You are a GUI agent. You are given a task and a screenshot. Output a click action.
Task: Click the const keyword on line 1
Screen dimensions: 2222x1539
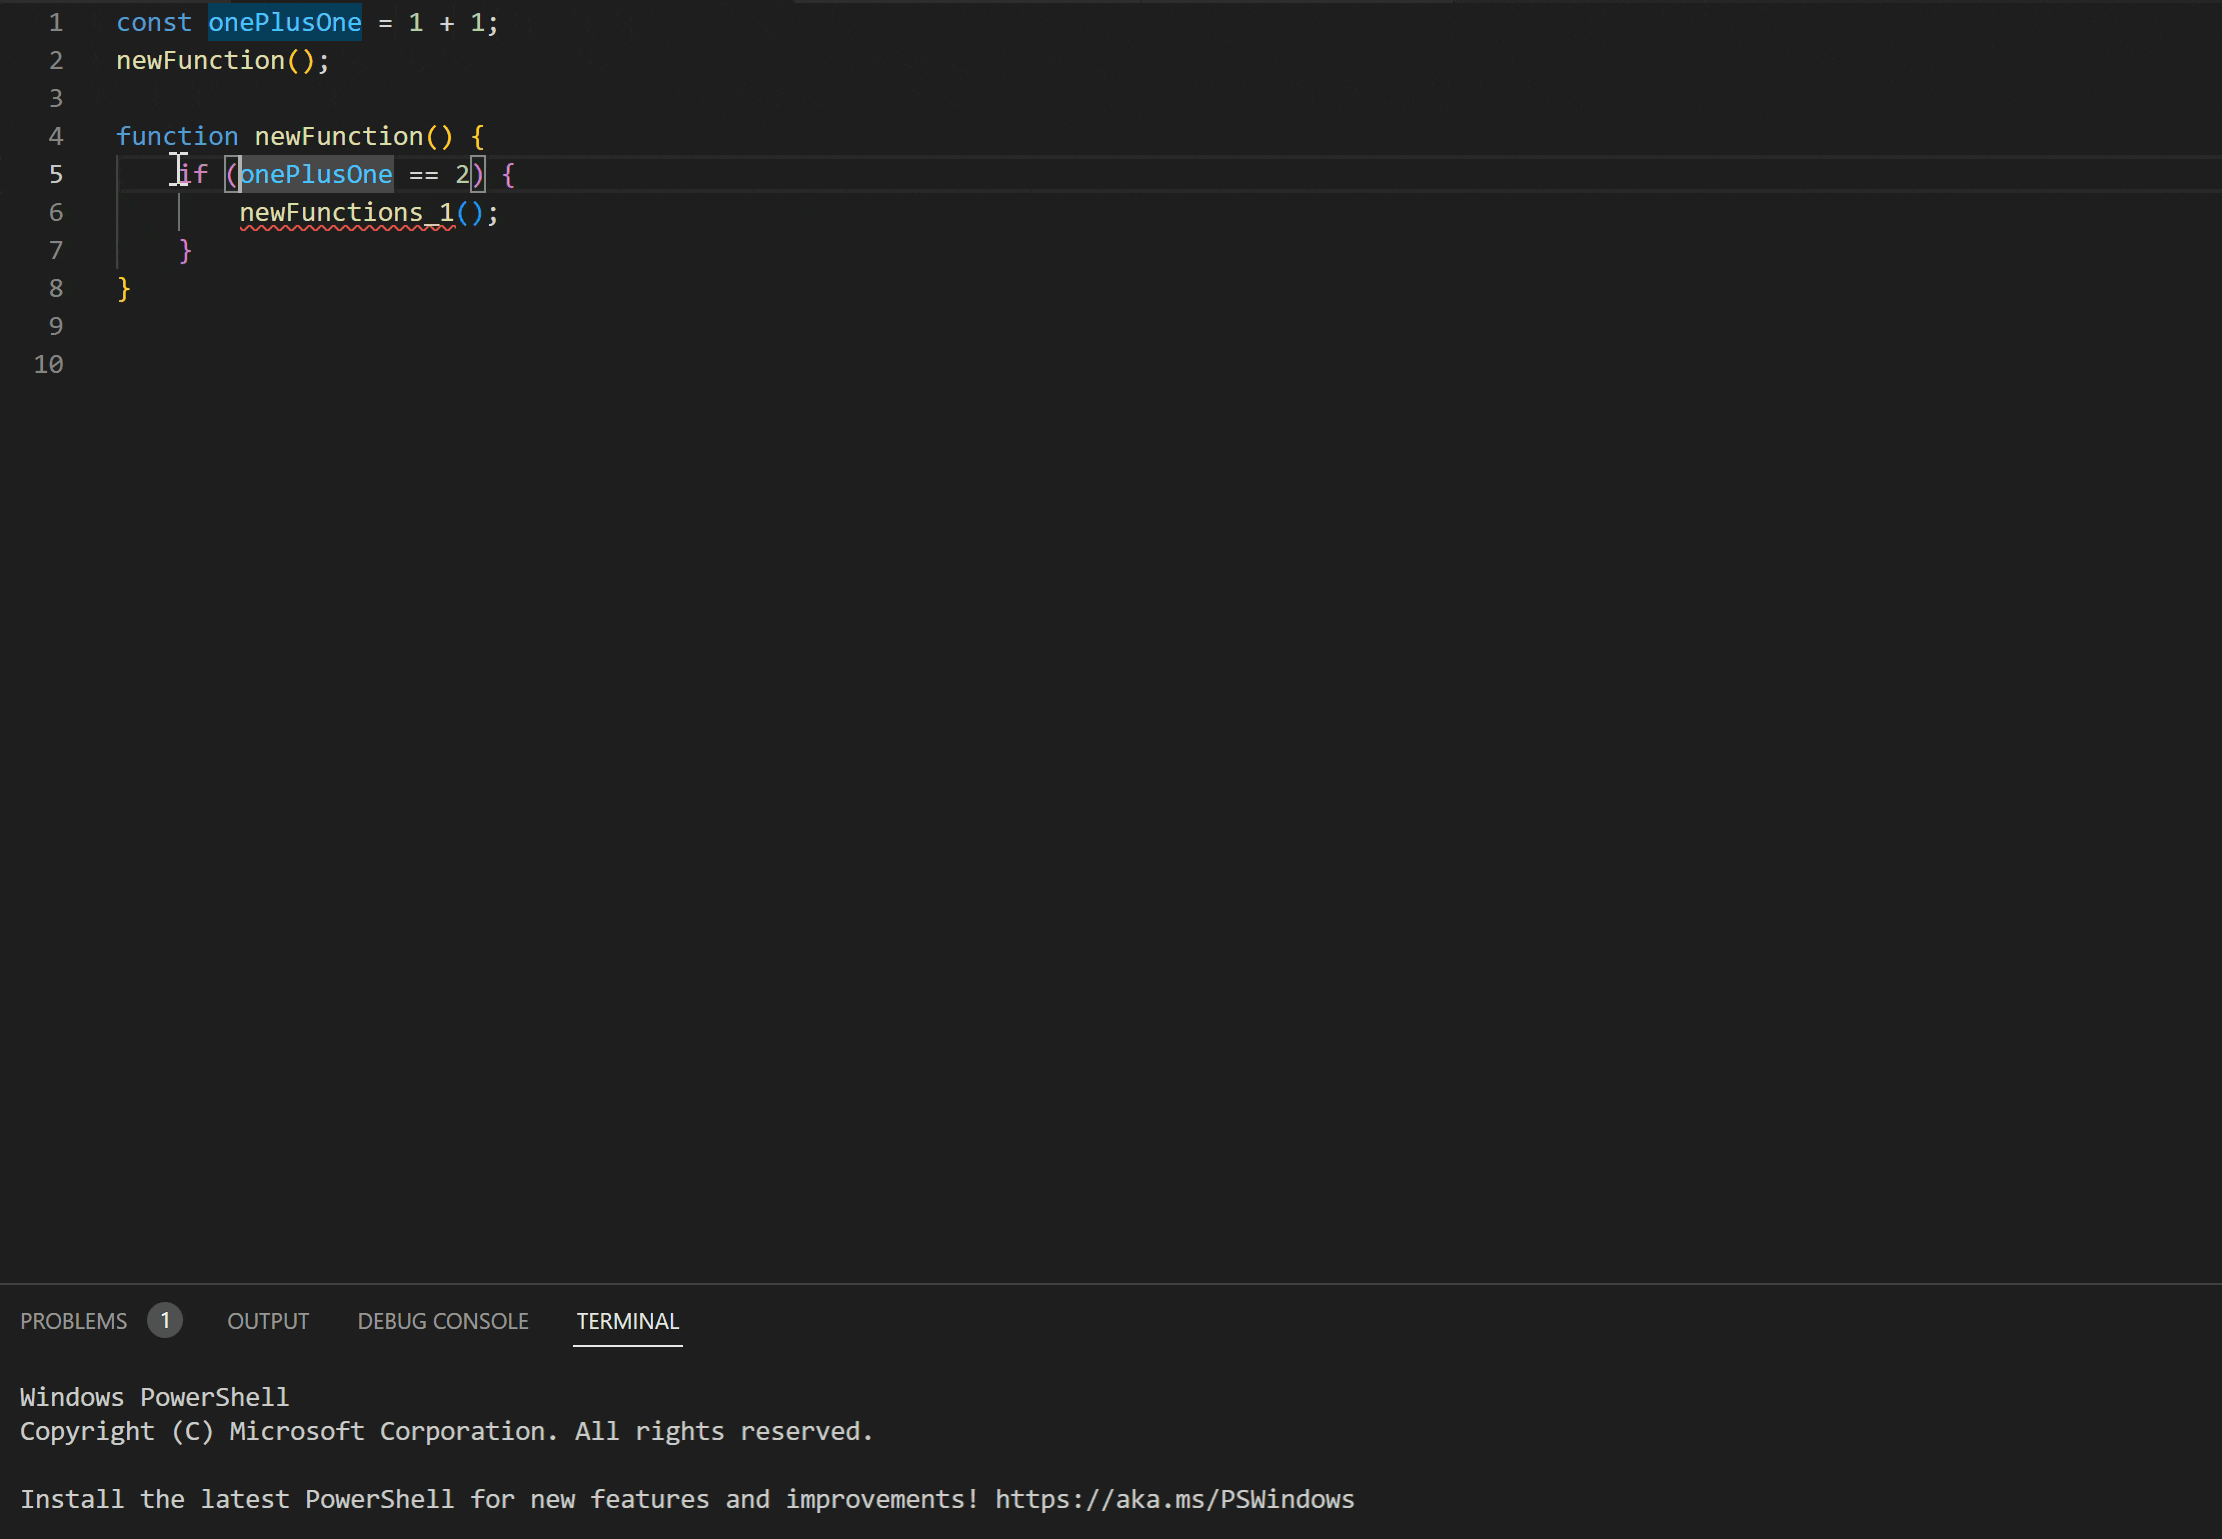coord(154,23)
